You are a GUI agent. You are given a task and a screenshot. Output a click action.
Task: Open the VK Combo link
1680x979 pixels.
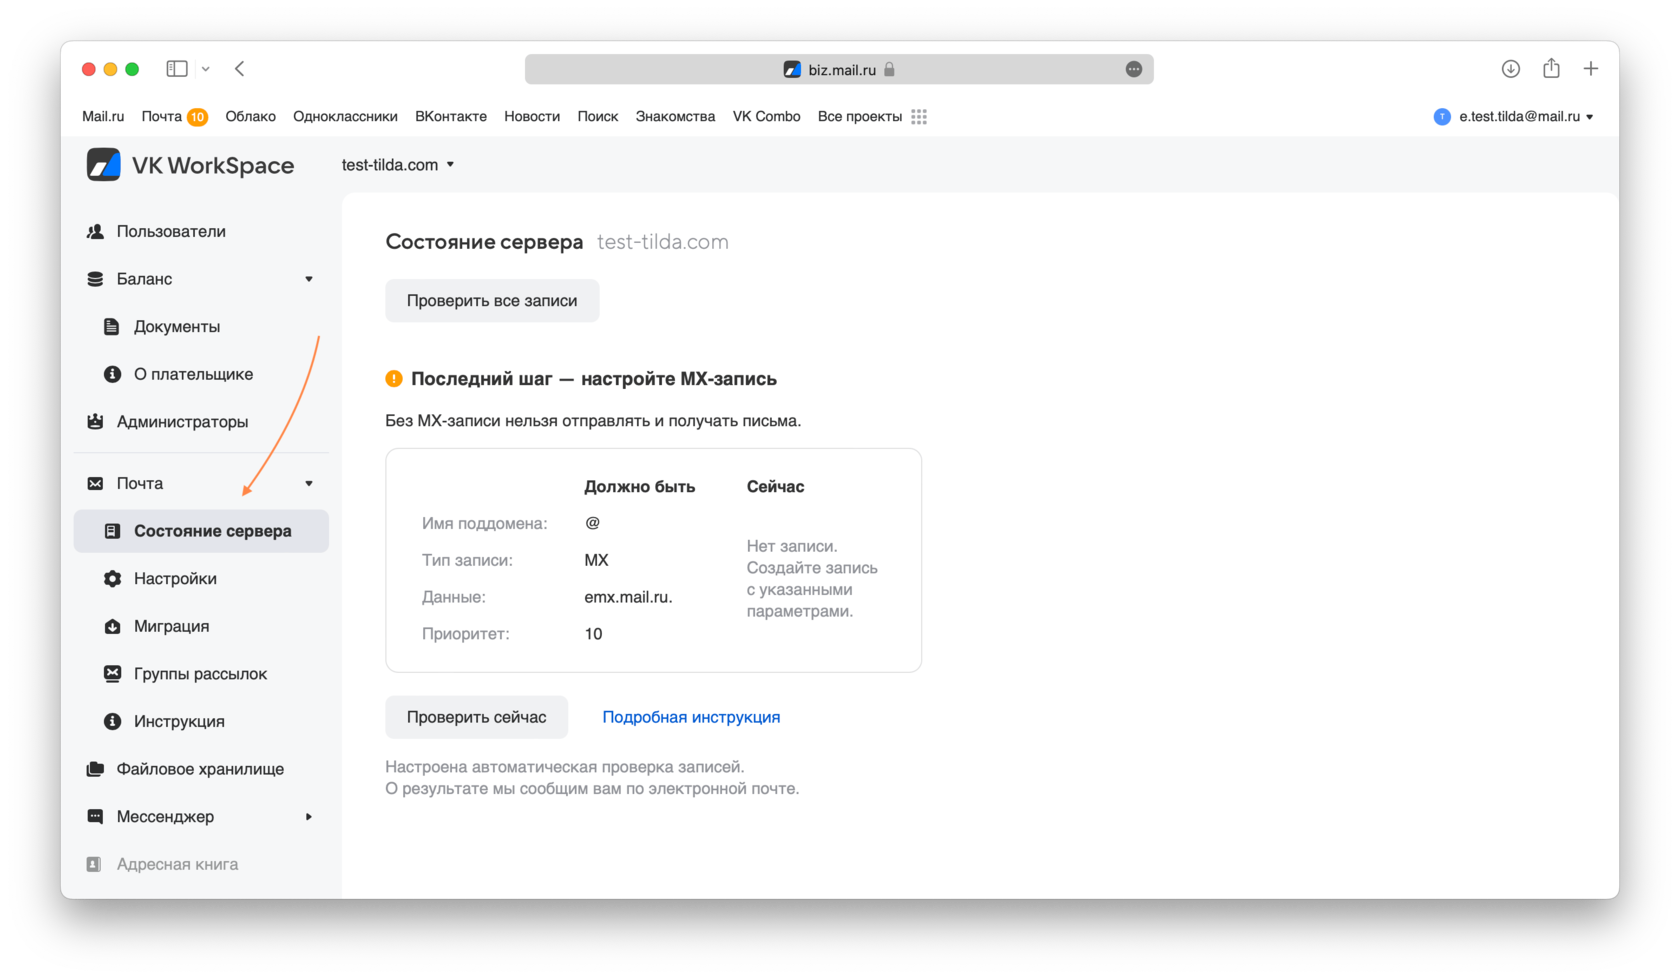click(x=767, y=117)
